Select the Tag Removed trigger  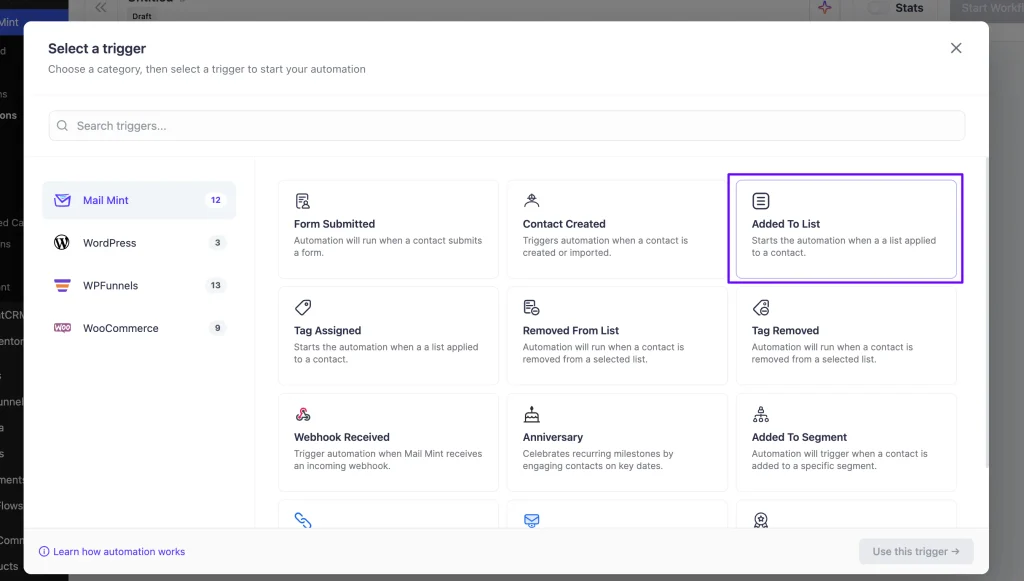point(846,336)
